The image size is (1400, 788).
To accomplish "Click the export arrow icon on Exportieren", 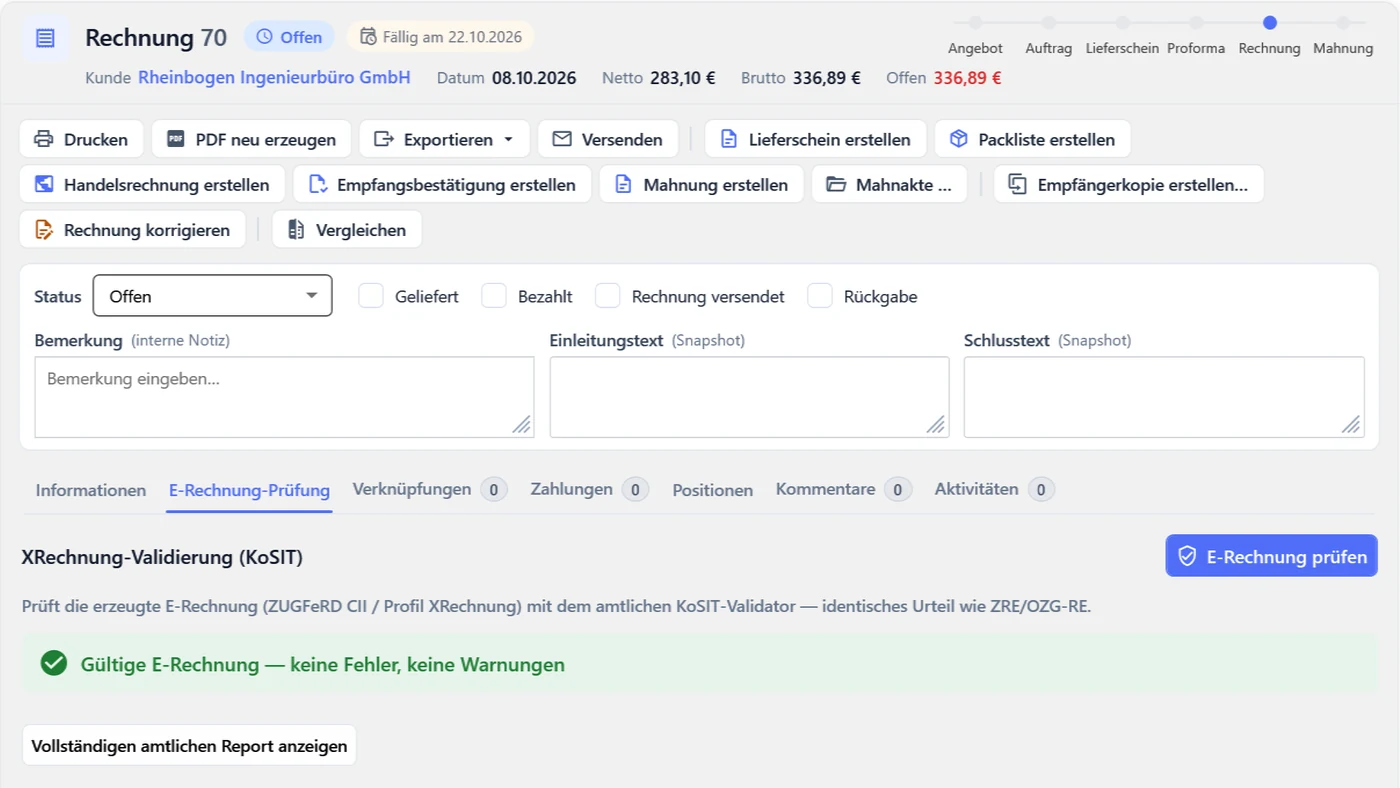I will 384,139.
